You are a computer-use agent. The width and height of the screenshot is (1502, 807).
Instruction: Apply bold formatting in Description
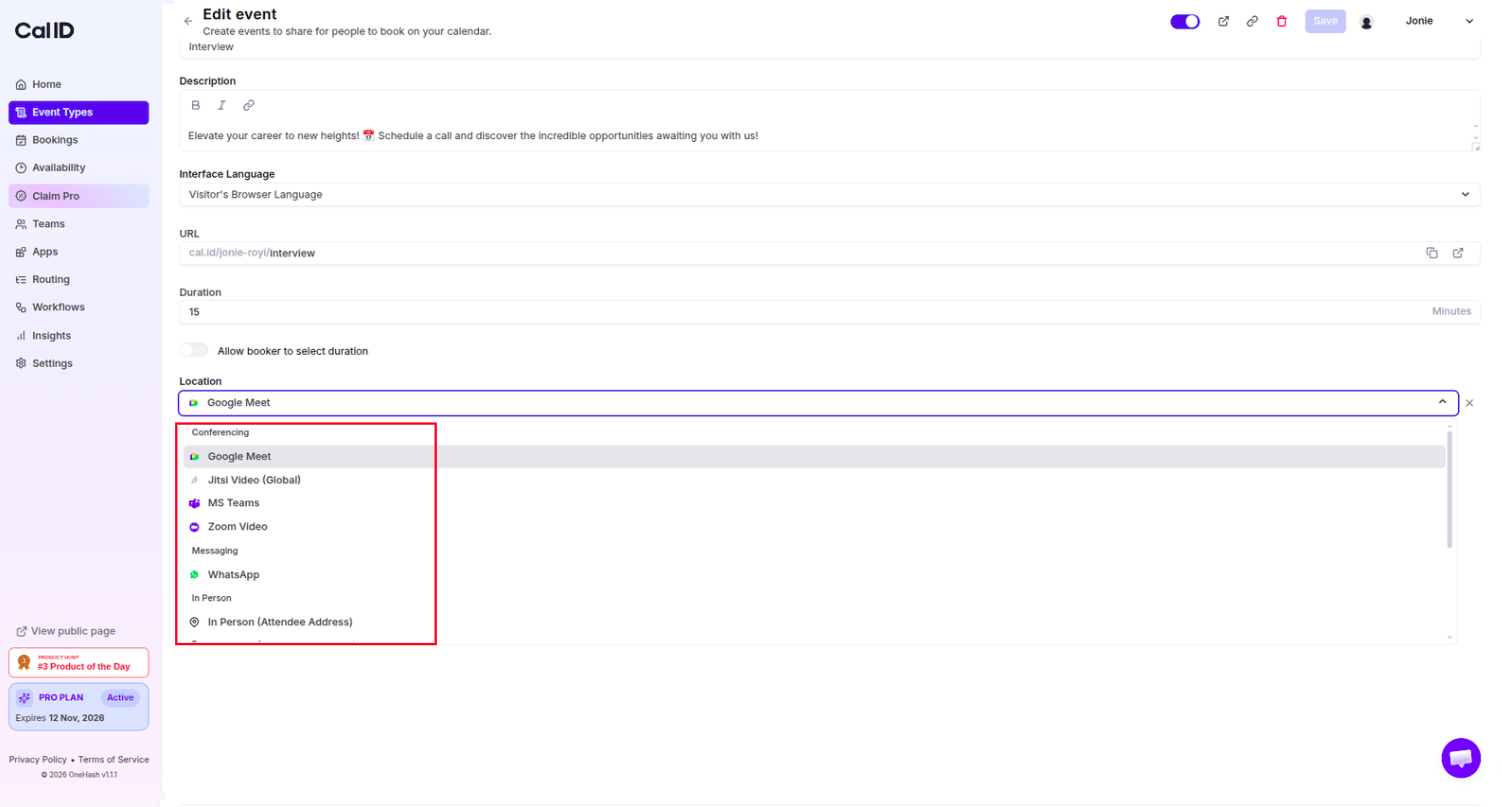[x=196, y=105]
